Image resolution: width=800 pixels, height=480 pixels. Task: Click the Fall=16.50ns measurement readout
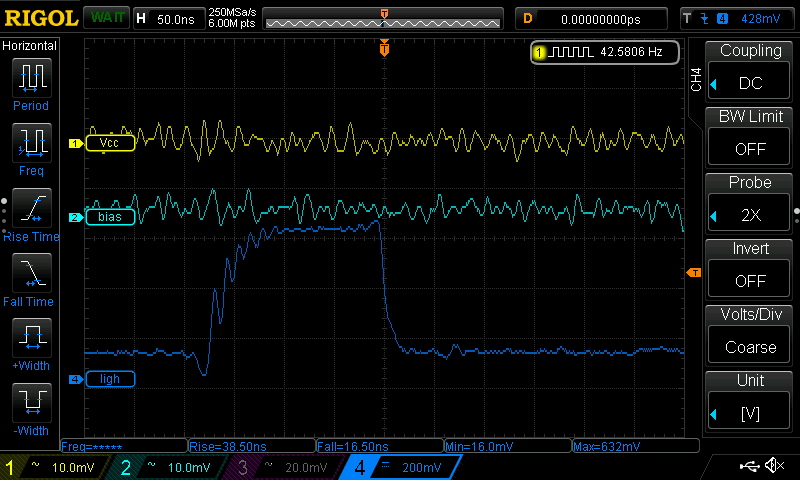[380, 446]
